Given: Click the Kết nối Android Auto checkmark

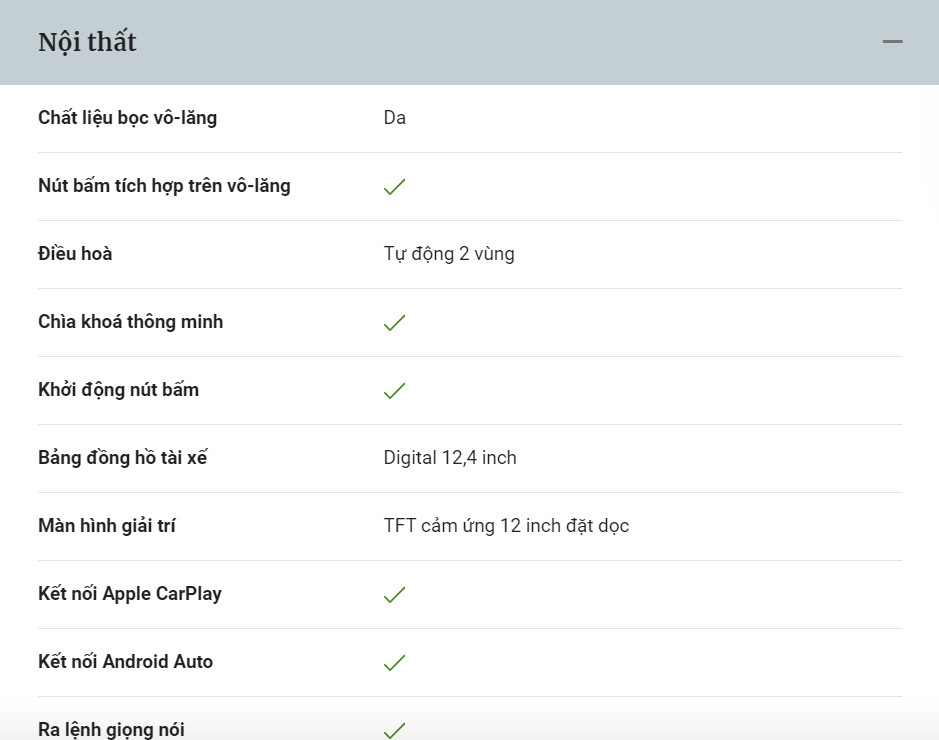Looking at the screenshot, I should coord(395,663).
